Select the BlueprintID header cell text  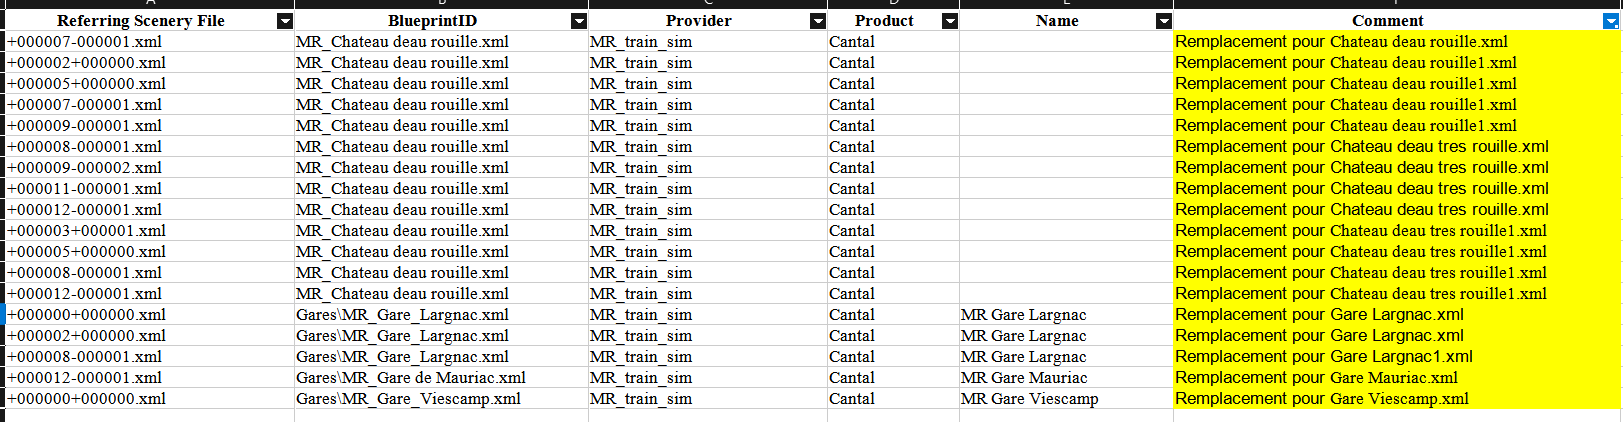[432, 21]
